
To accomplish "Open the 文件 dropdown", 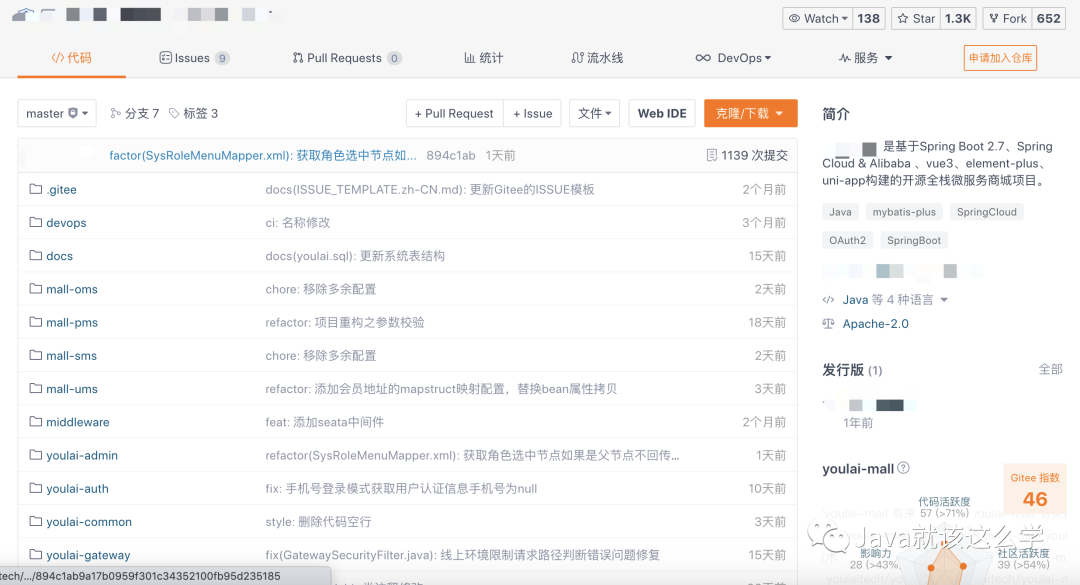I will (x=594, y=113).
